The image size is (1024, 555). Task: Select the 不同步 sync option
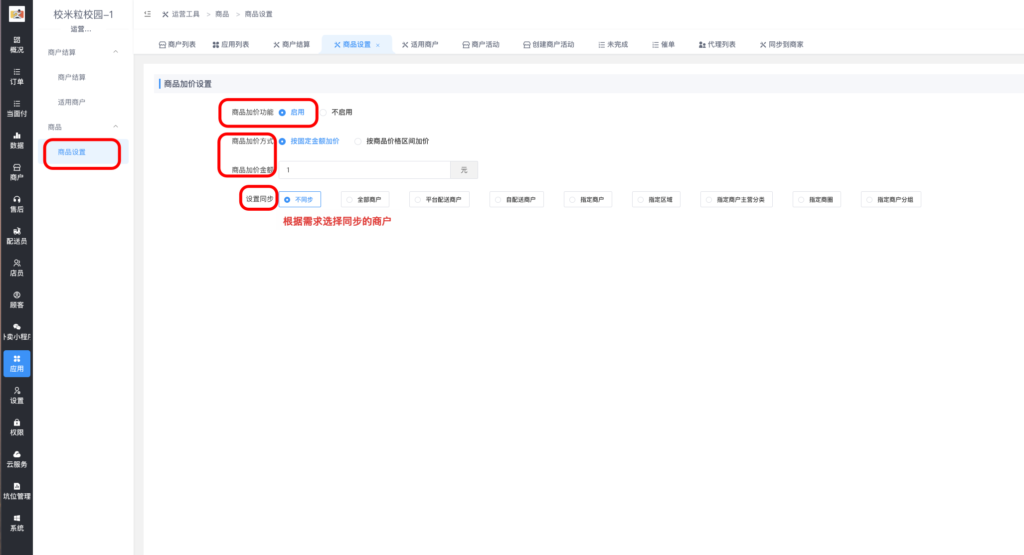click(300, 200)
